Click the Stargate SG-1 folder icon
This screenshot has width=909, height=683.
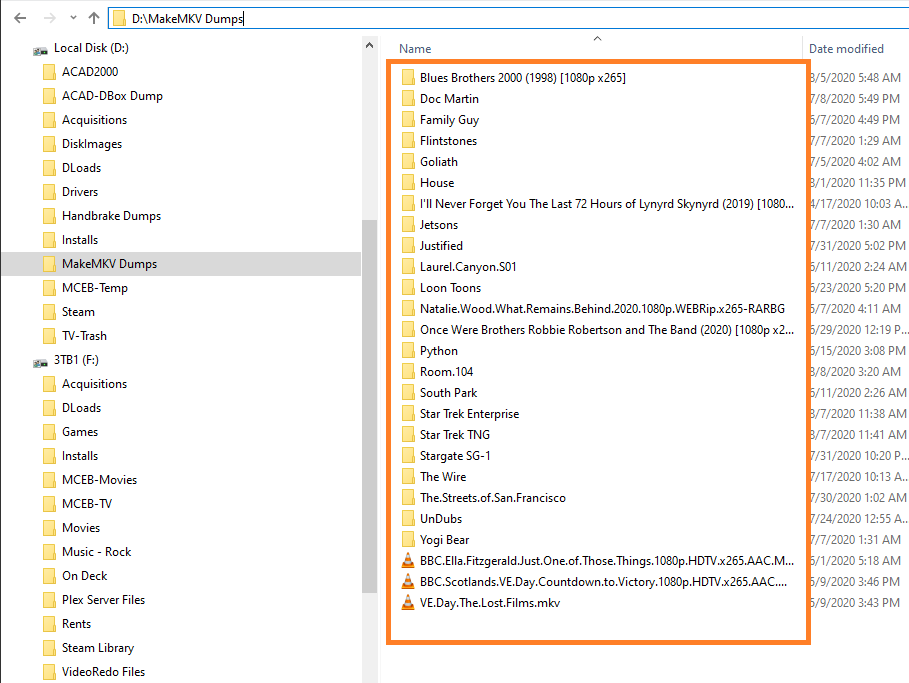(408, 456)
